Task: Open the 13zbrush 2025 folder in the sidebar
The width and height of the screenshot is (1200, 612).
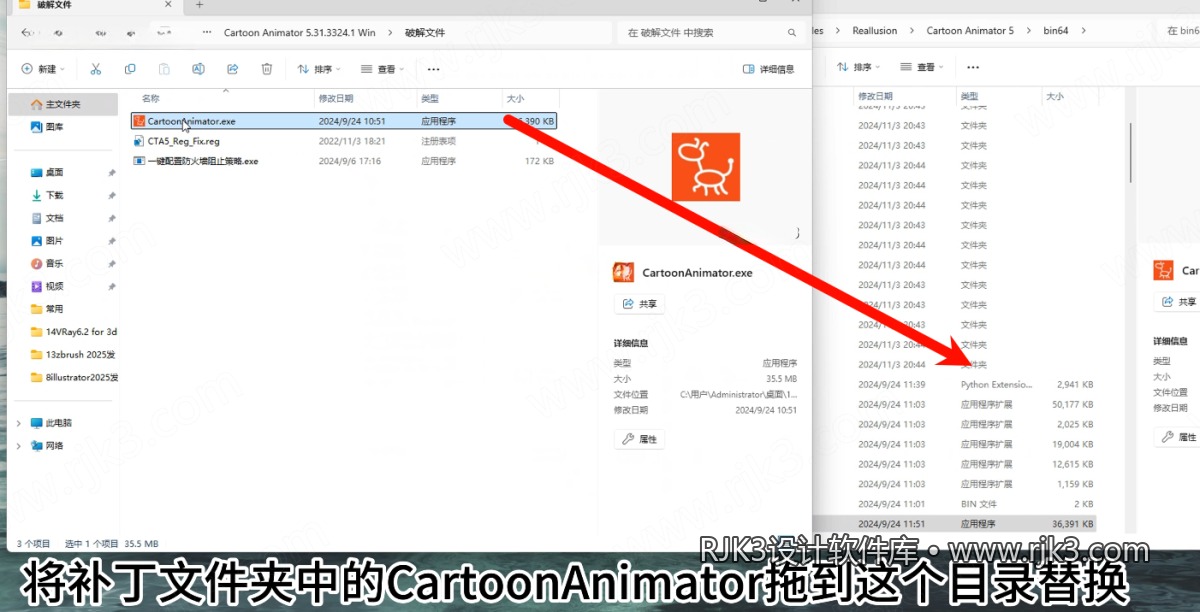Action: pos(73,354)
